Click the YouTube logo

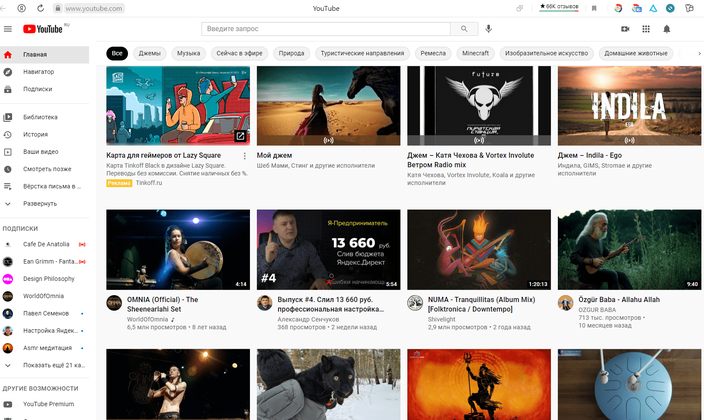(43, 29)
